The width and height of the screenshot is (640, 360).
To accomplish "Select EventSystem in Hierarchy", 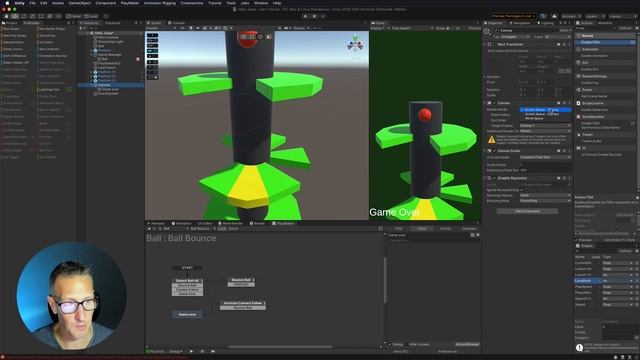I will coord(108,93).
